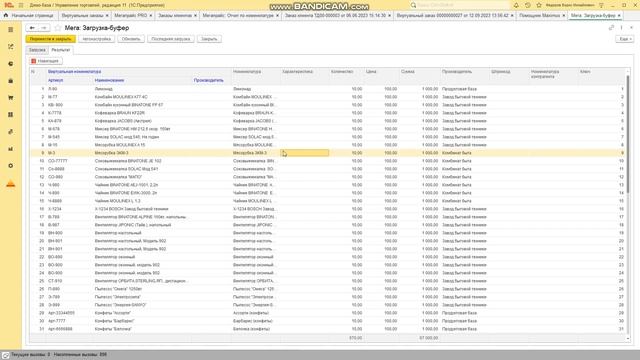Click the status bar calls indicator icon

5,355
